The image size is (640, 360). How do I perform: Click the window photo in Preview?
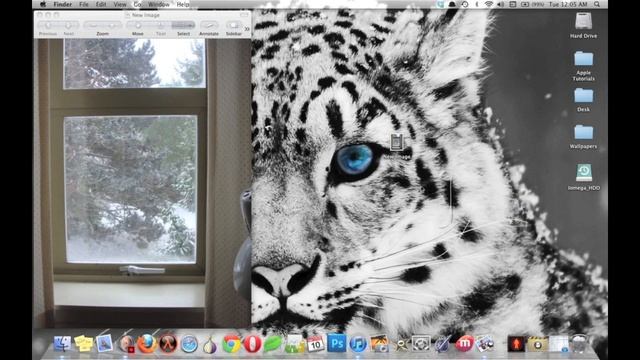coord(142,182)
